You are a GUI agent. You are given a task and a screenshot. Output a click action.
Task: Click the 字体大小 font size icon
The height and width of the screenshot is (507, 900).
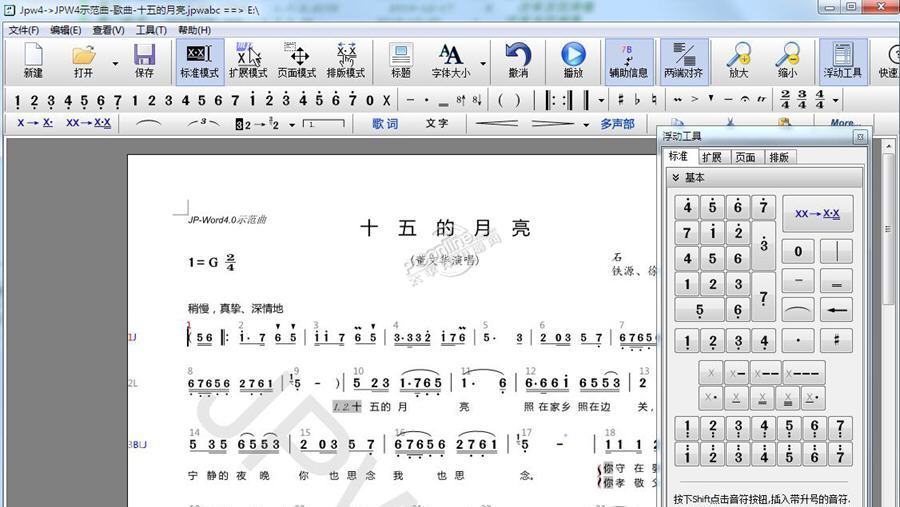click(x=451, y=61)
